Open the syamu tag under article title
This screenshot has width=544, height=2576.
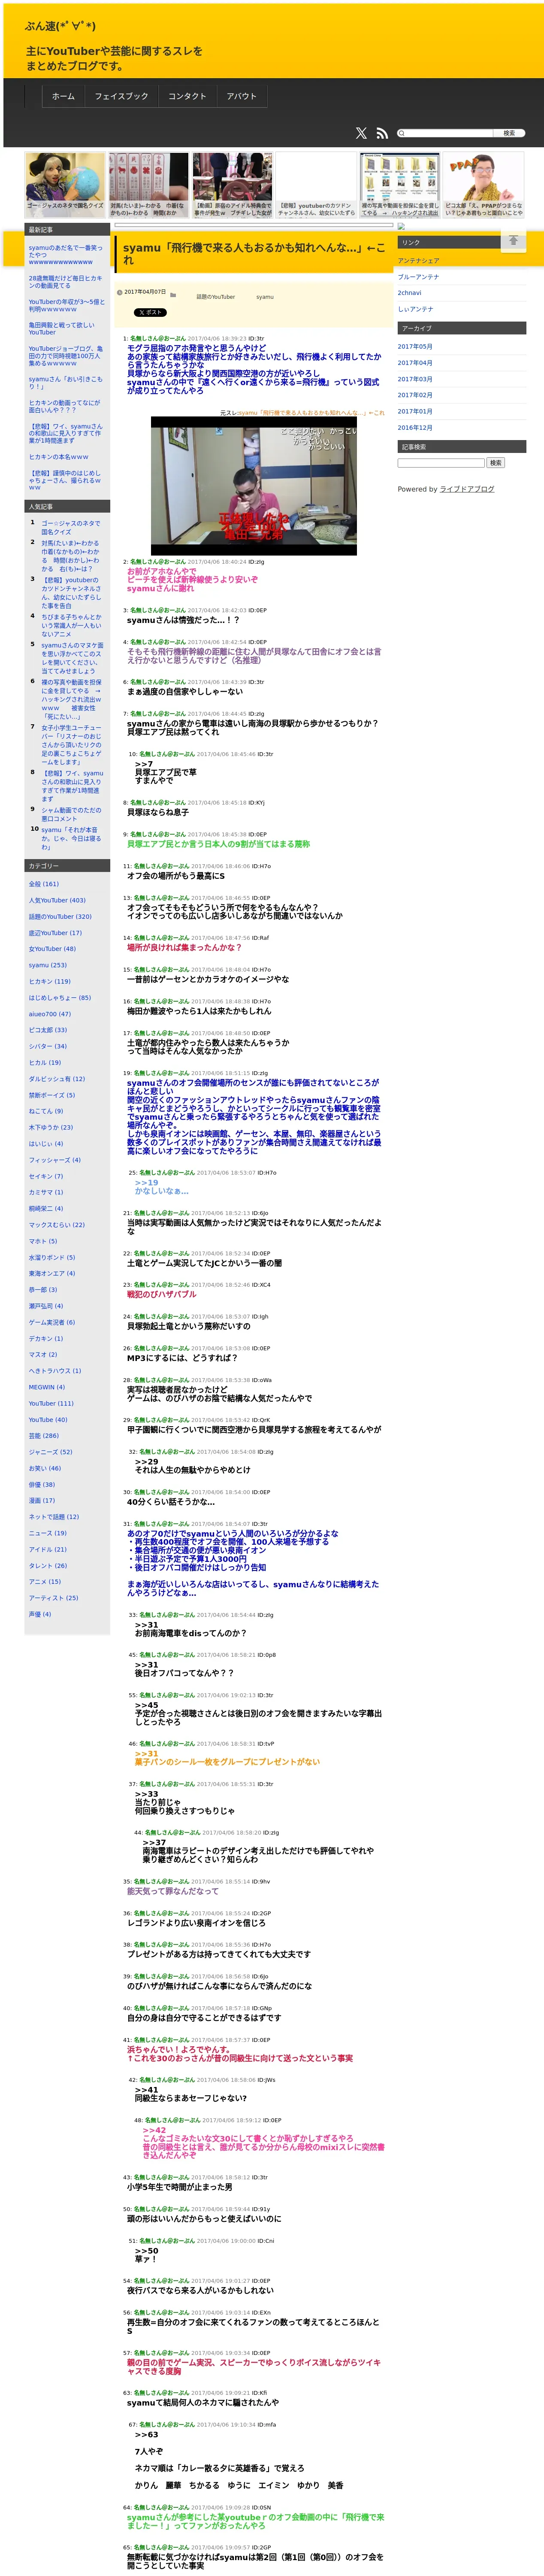tap(265, 297)
